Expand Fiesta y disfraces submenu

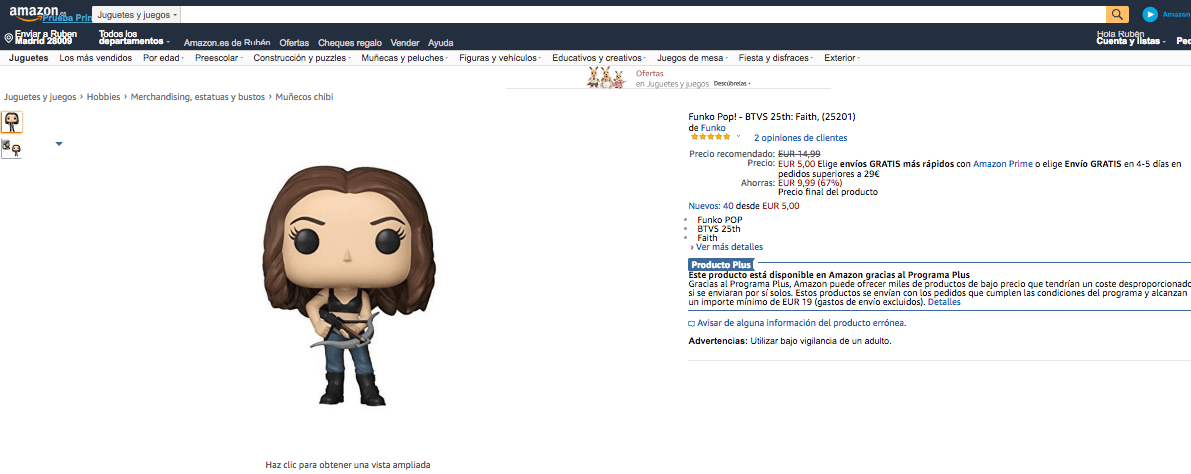(776, 58)
